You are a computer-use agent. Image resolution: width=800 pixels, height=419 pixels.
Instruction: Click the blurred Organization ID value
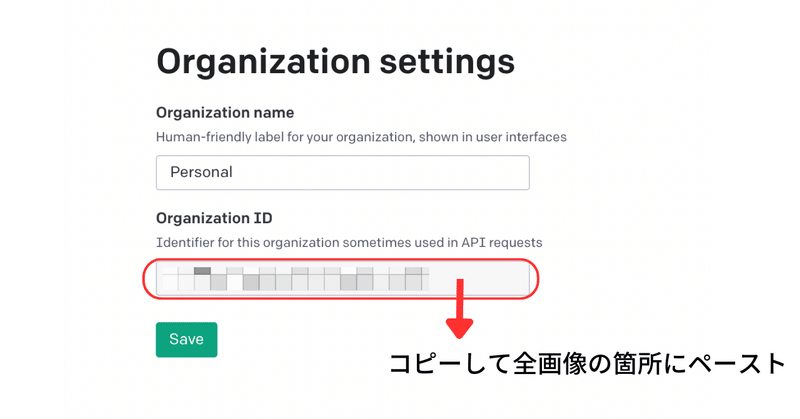[295, 278]
